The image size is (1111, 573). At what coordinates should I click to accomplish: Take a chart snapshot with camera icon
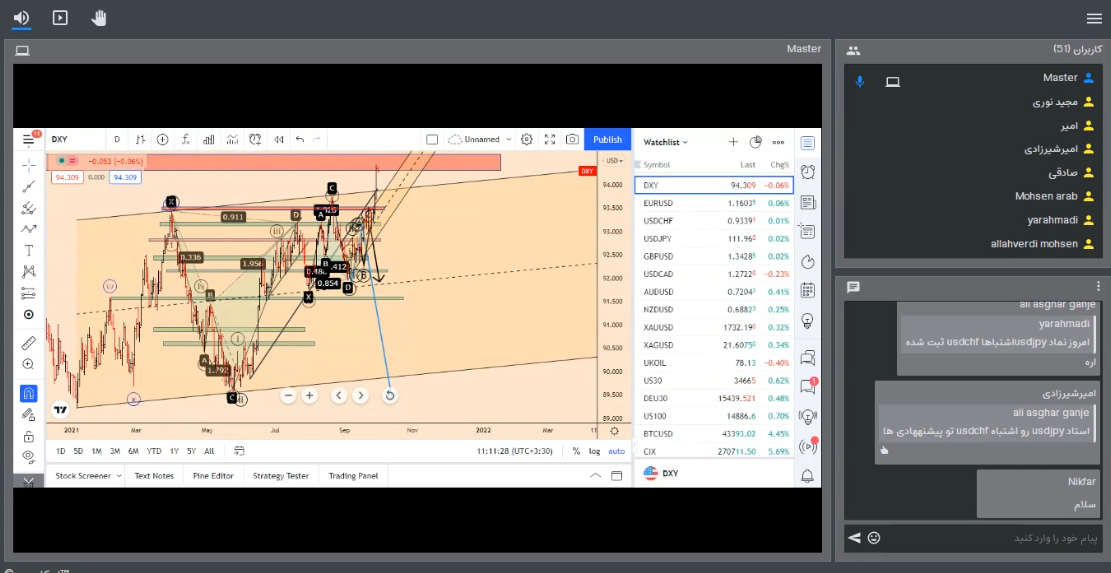point(572,140)
